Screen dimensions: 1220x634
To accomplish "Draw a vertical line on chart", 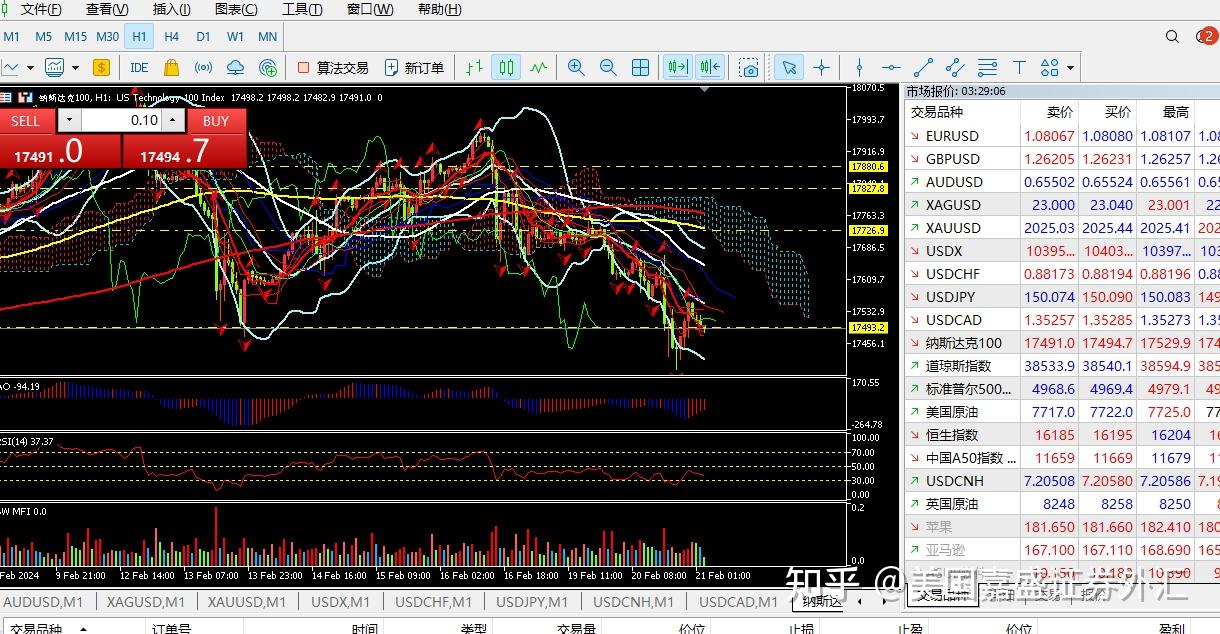I will pyautogui.click(x=859, y=68).
